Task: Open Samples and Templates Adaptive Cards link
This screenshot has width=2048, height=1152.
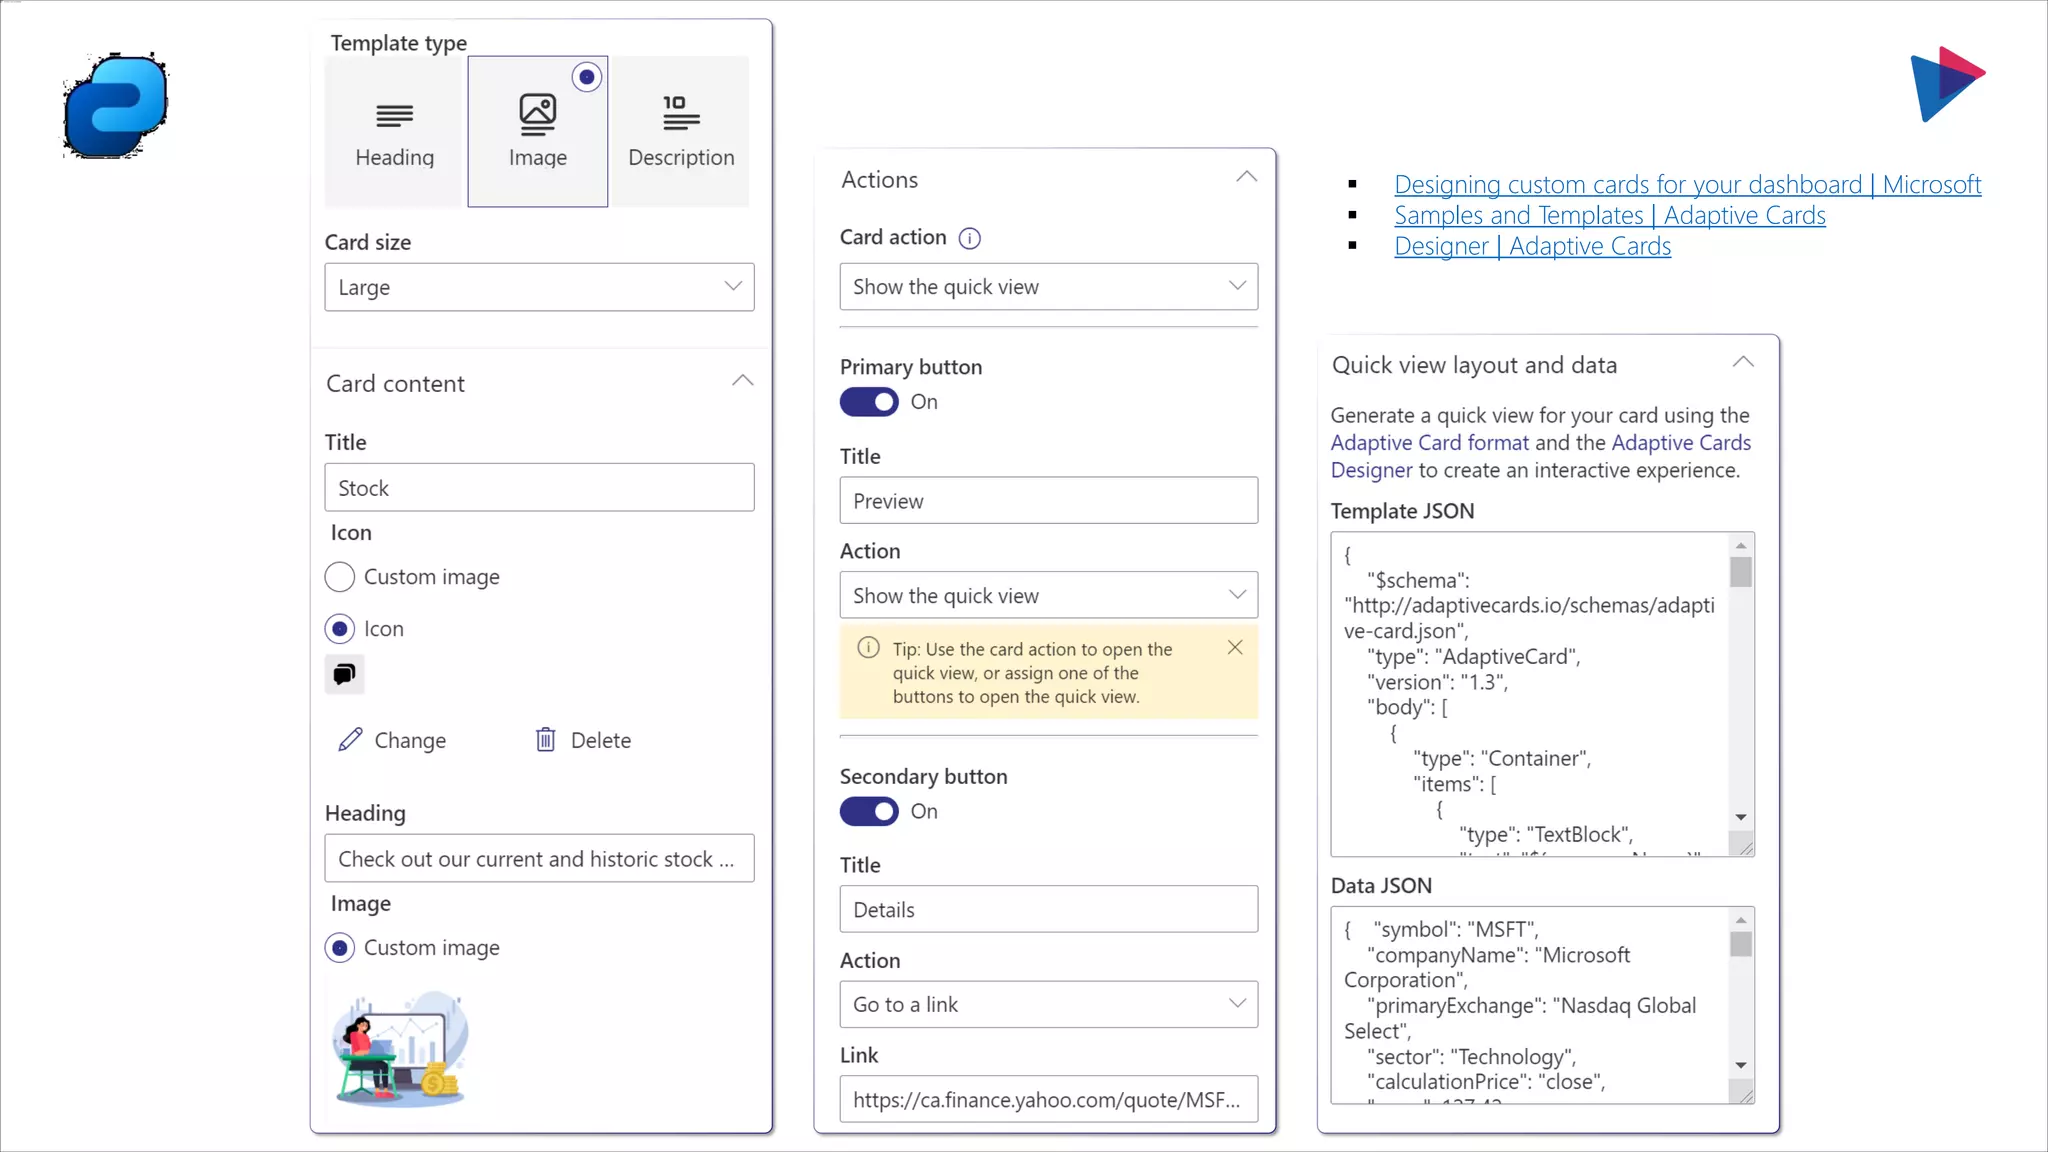Action: [1609, 216]
